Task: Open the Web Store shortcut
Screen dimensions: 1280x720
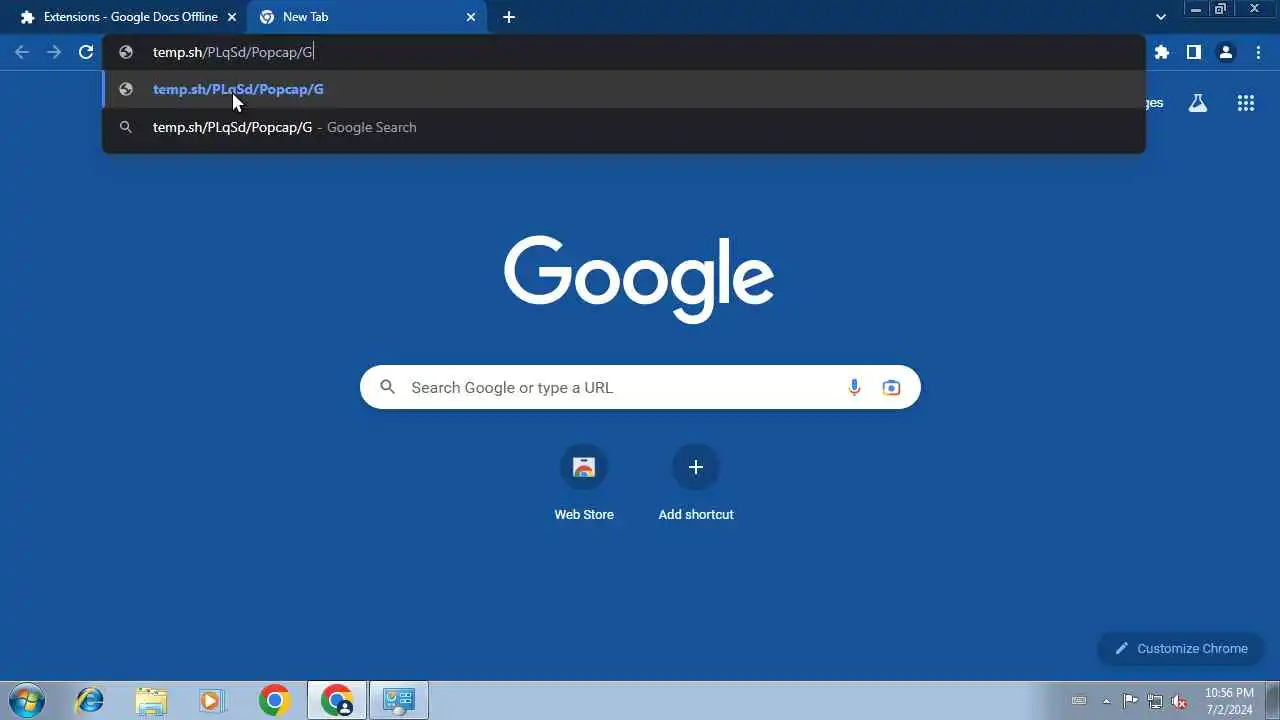Action: 584,483
